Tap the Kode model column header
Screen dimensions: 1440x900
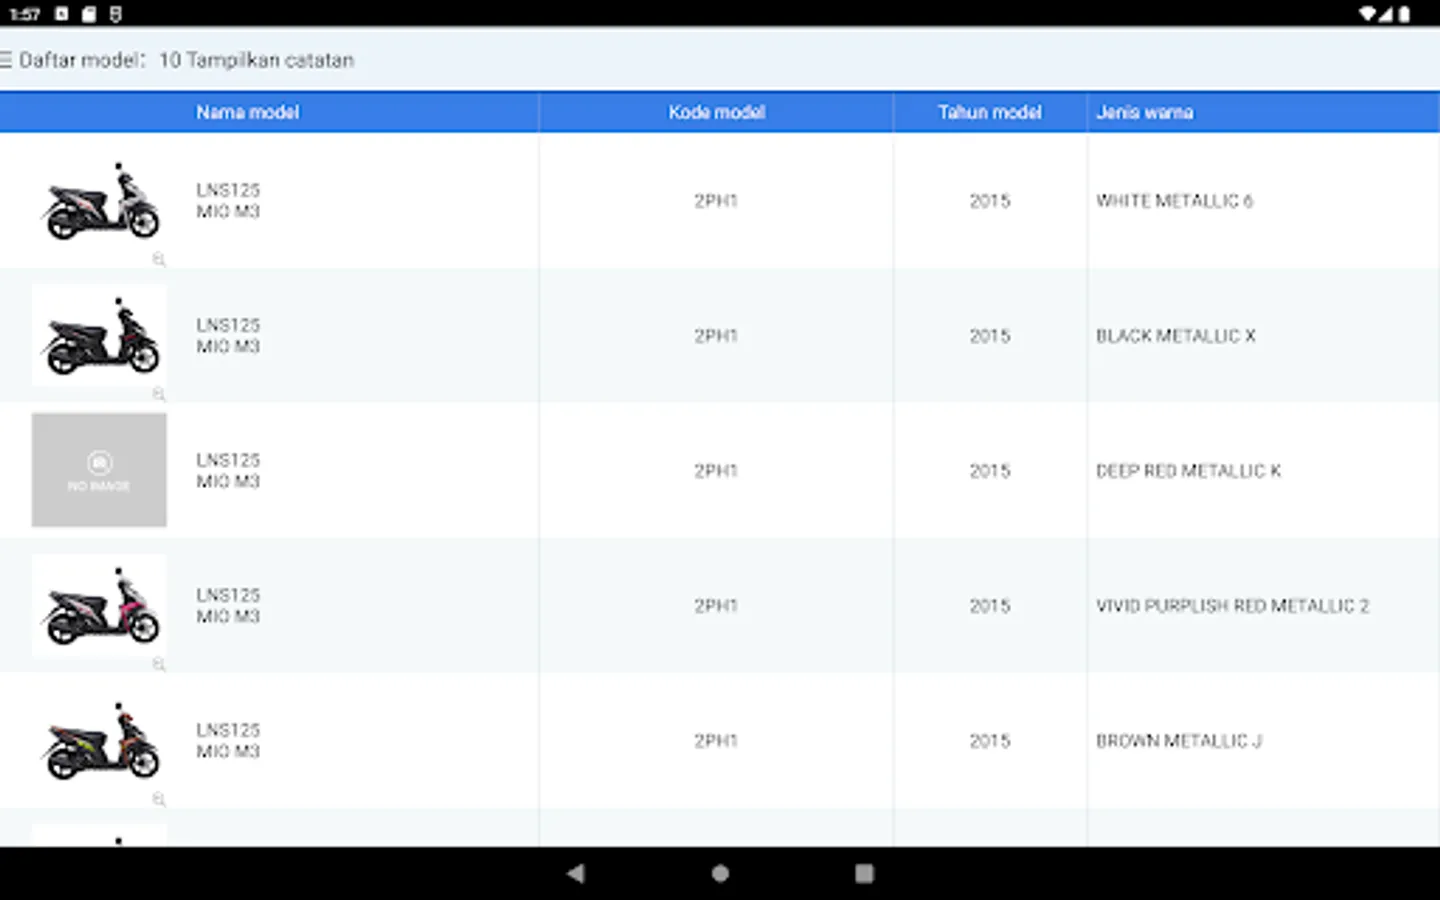click(717, 112)
